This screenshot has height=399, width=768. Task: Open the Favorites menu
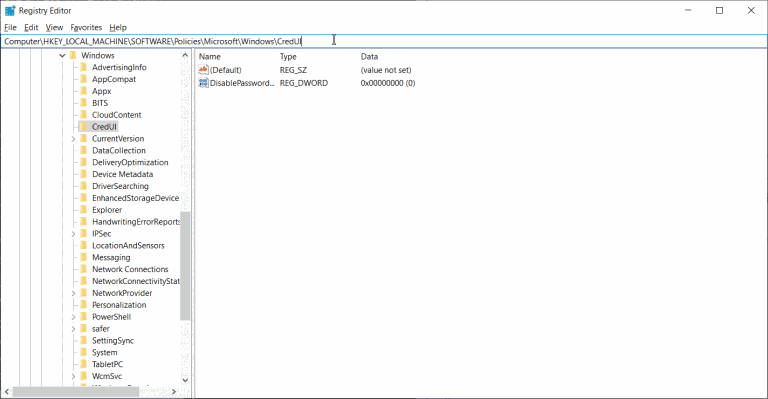[x=86, y=27]
